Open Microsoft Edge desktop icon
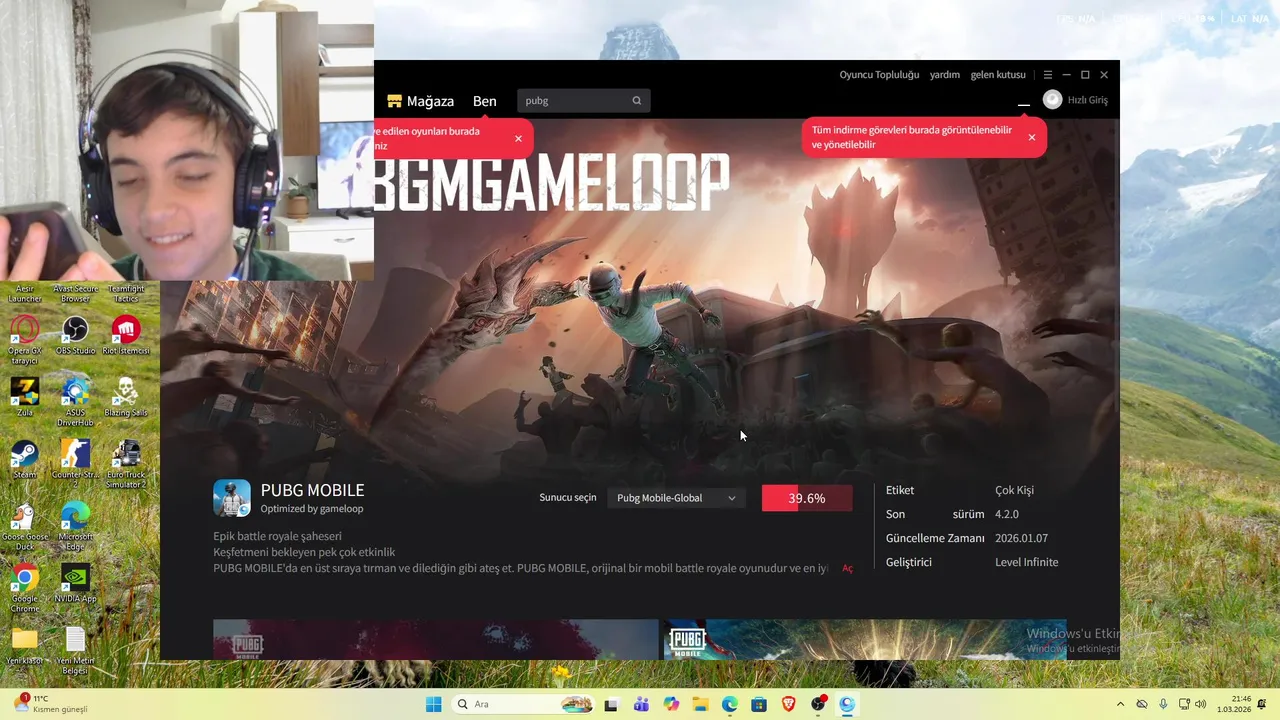 click(75, 526)
